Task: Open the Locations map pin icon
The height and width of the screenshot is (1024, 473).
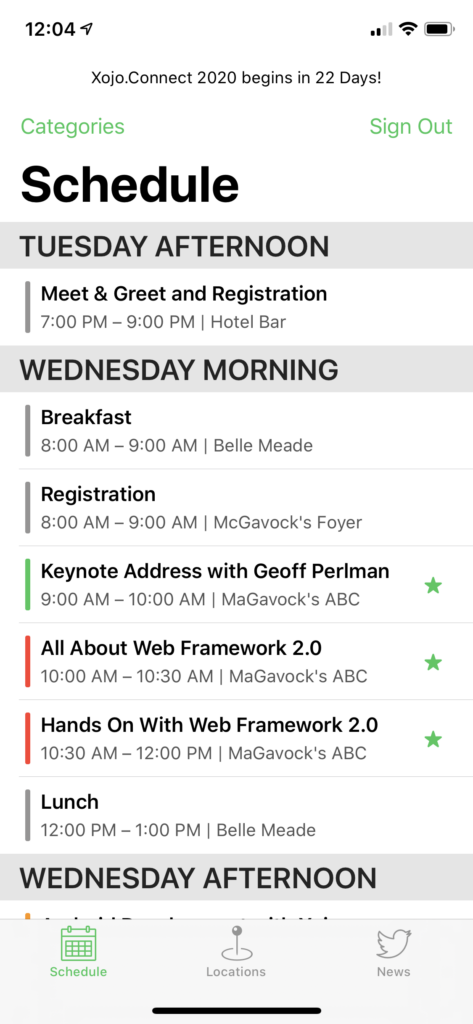Action: (236, 943)
